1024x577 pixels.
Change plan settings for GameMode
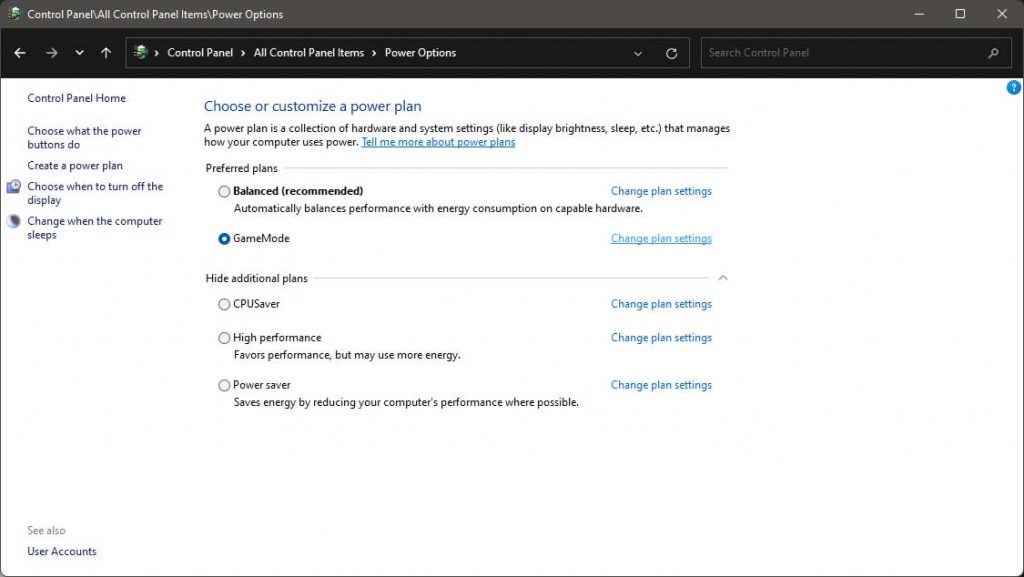661,239
